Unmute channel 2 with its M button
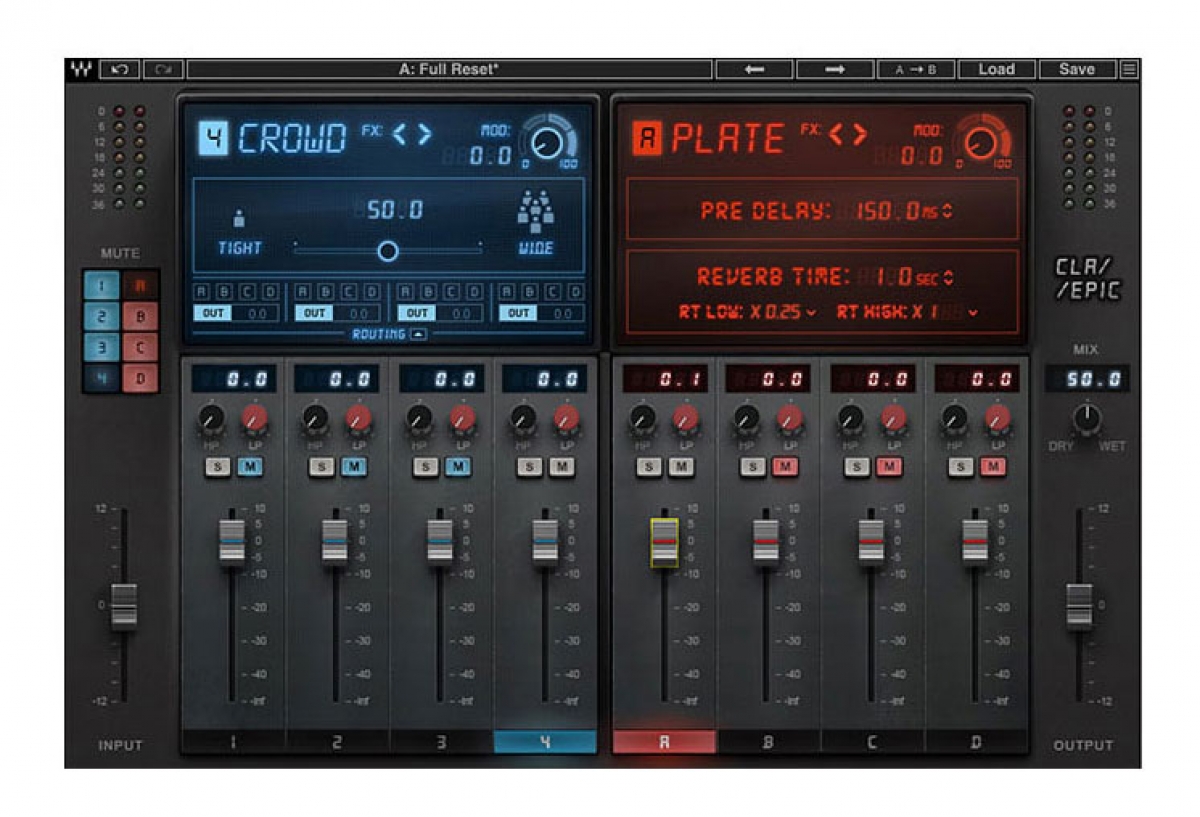The width and height of the screenshot is (1200, 817). coord(353,467)
